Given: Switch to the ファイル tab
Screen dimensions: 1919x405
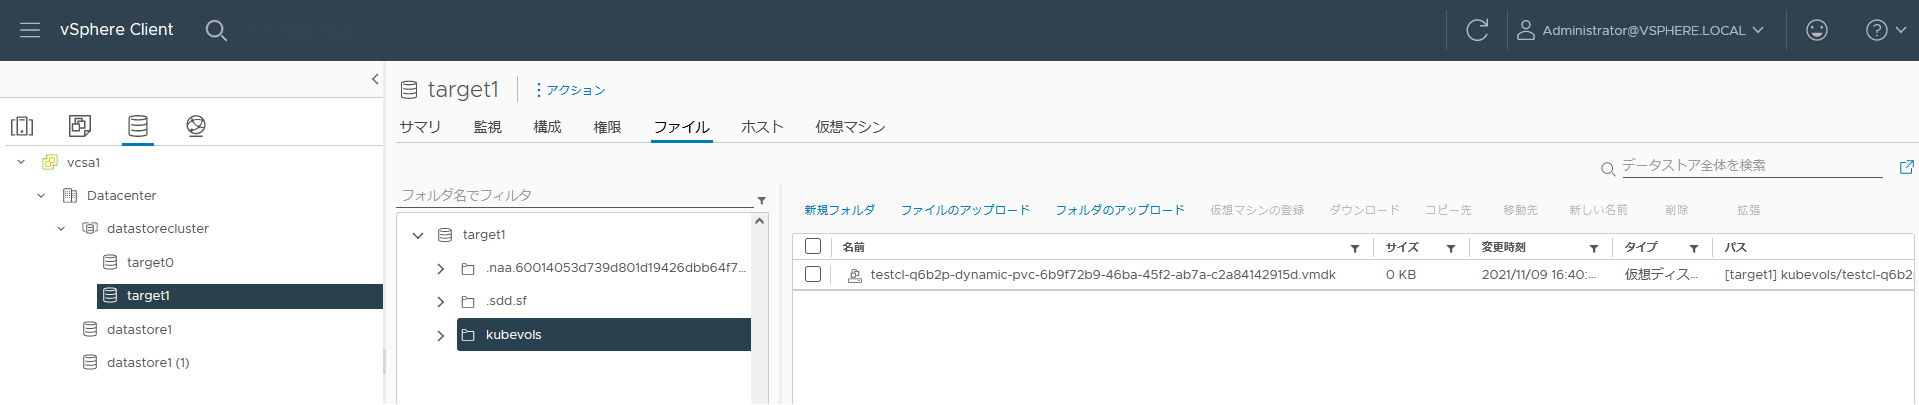Looking at the screenshot, I should point(681,127).
